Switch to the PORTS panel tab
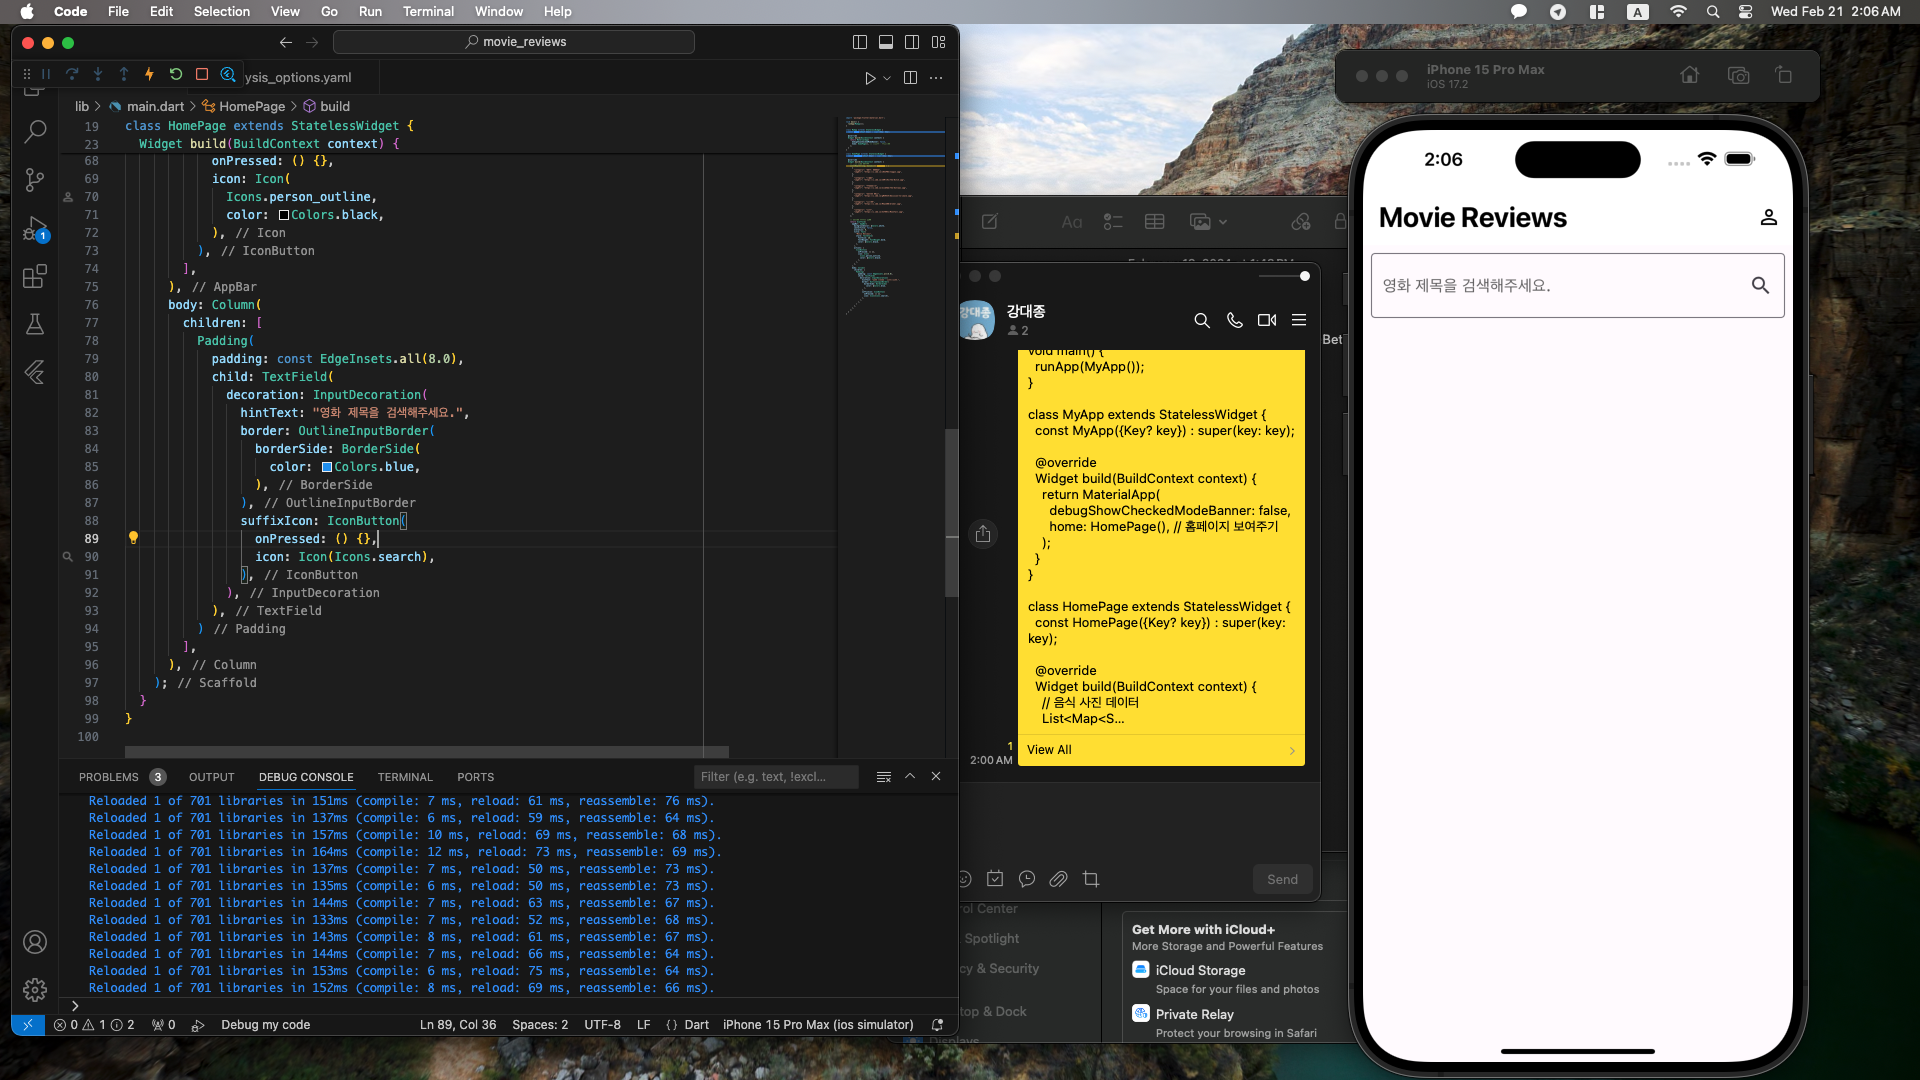 476,777
